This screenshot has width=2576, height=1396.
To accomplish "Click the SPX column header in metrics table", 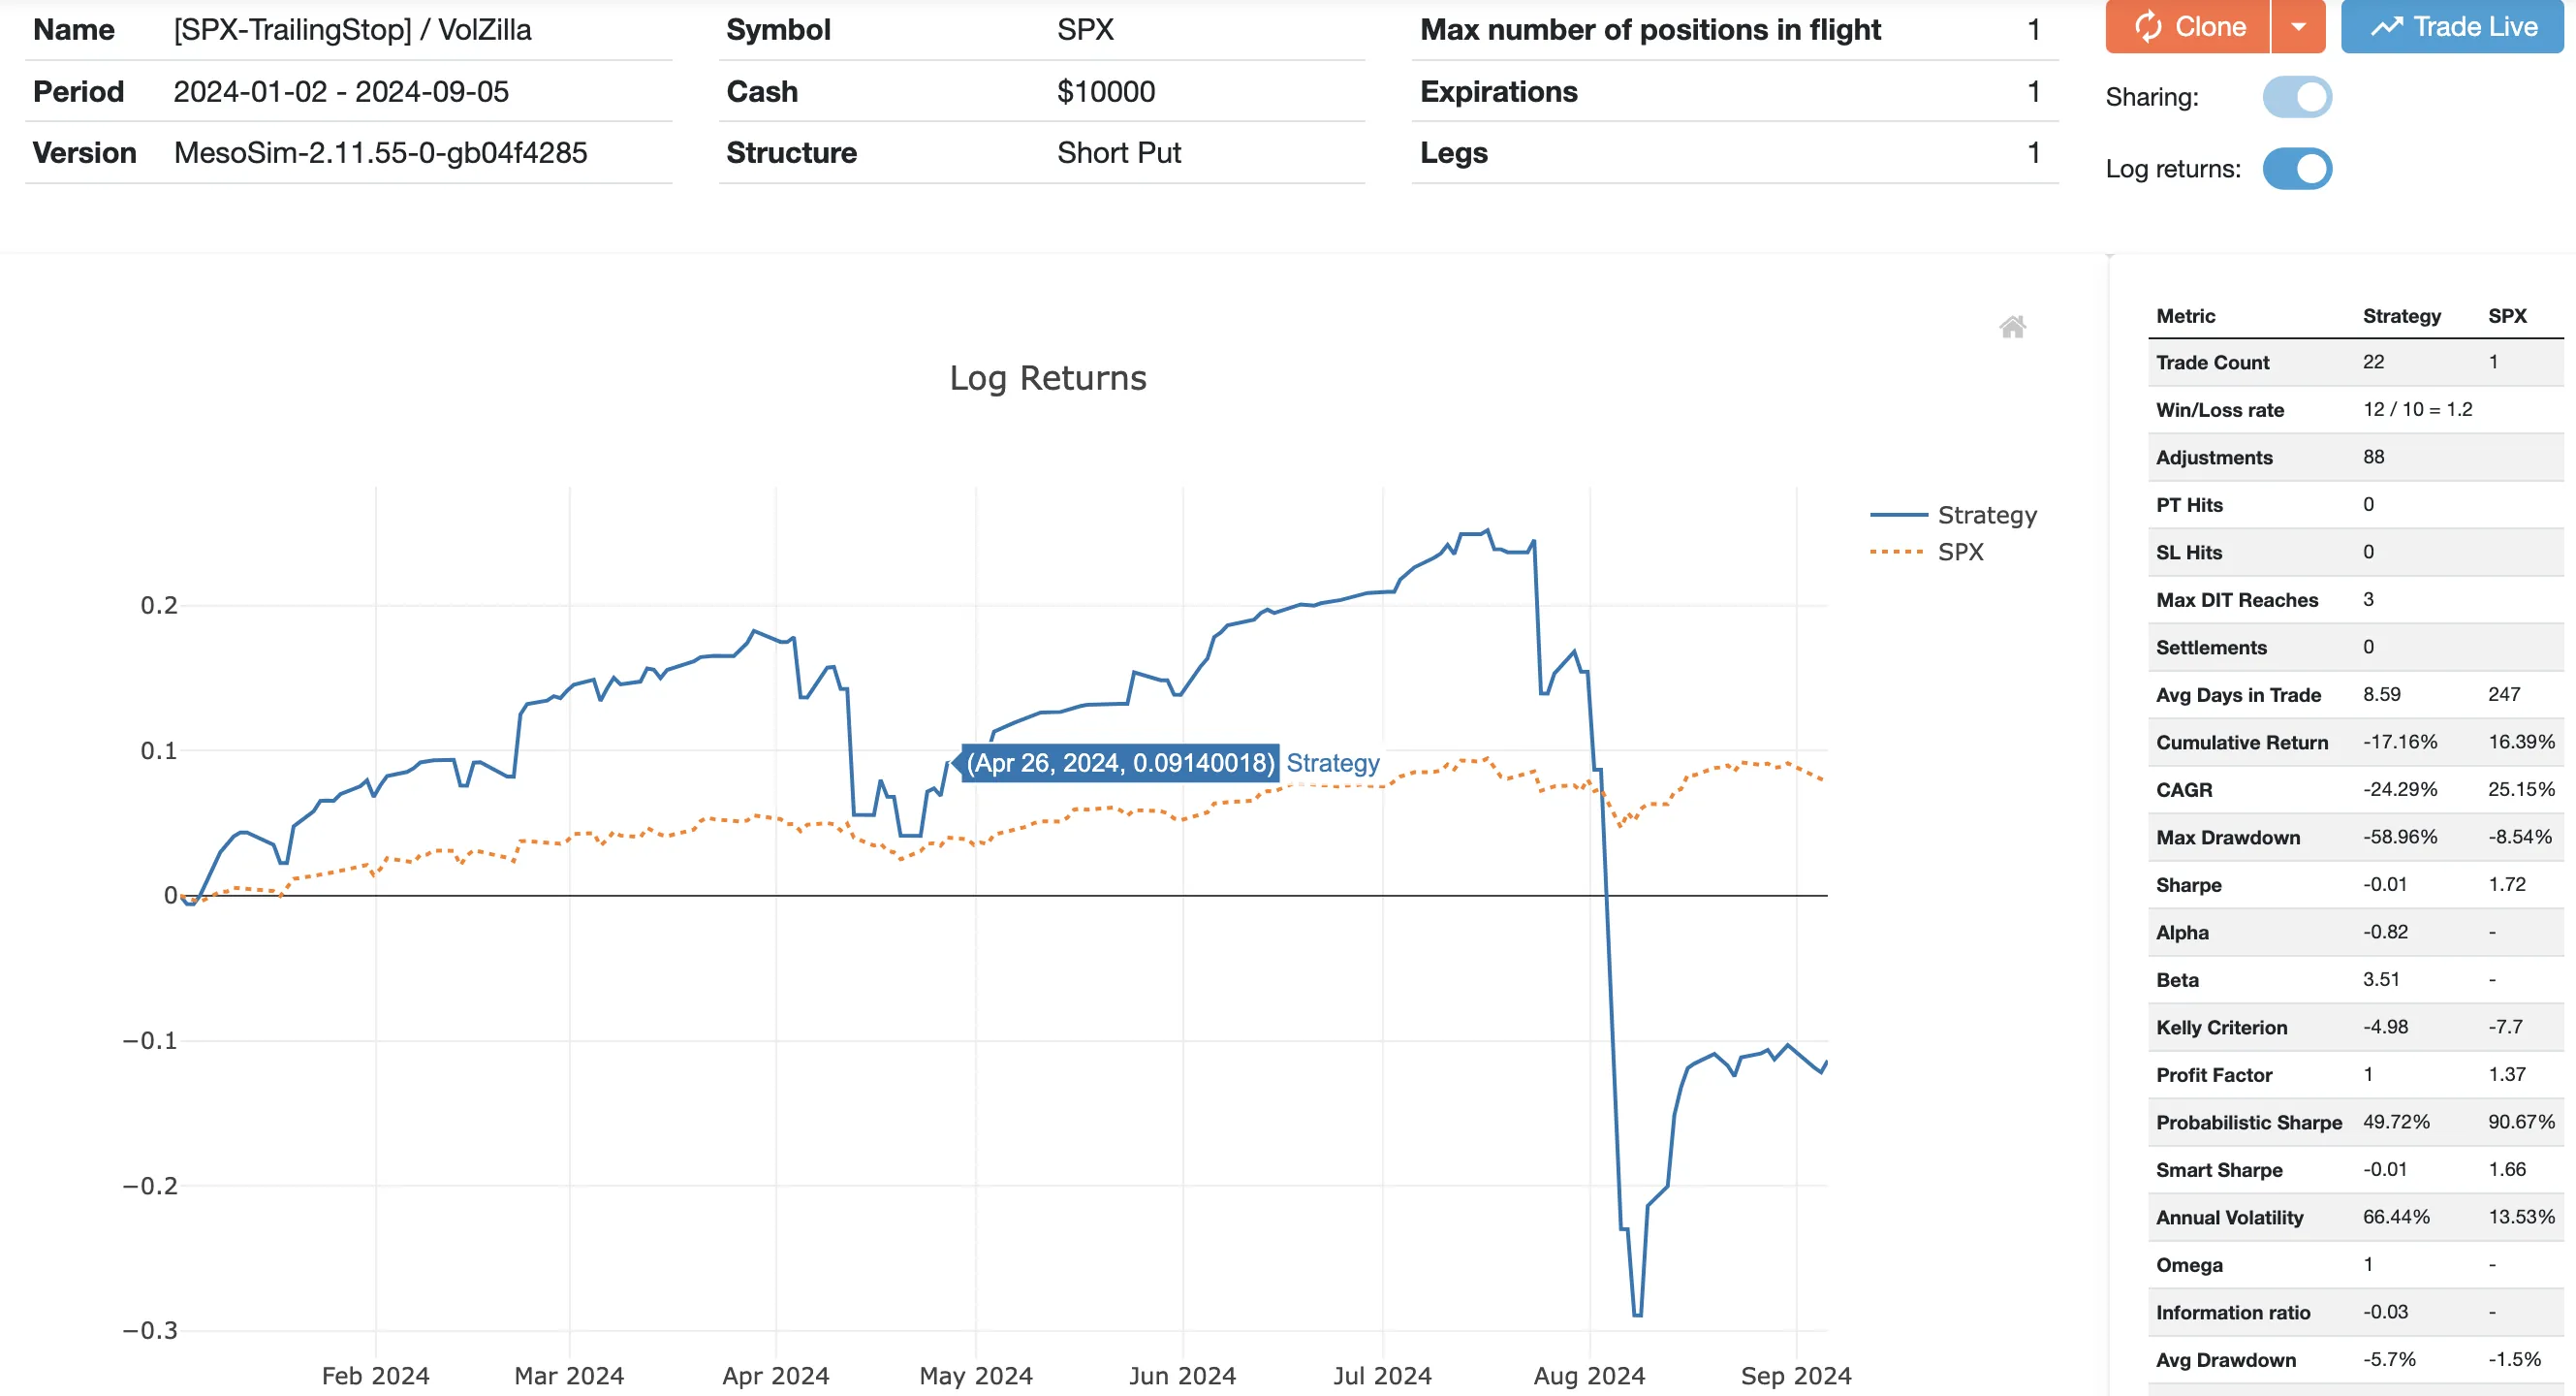I will coord(2508,316).
